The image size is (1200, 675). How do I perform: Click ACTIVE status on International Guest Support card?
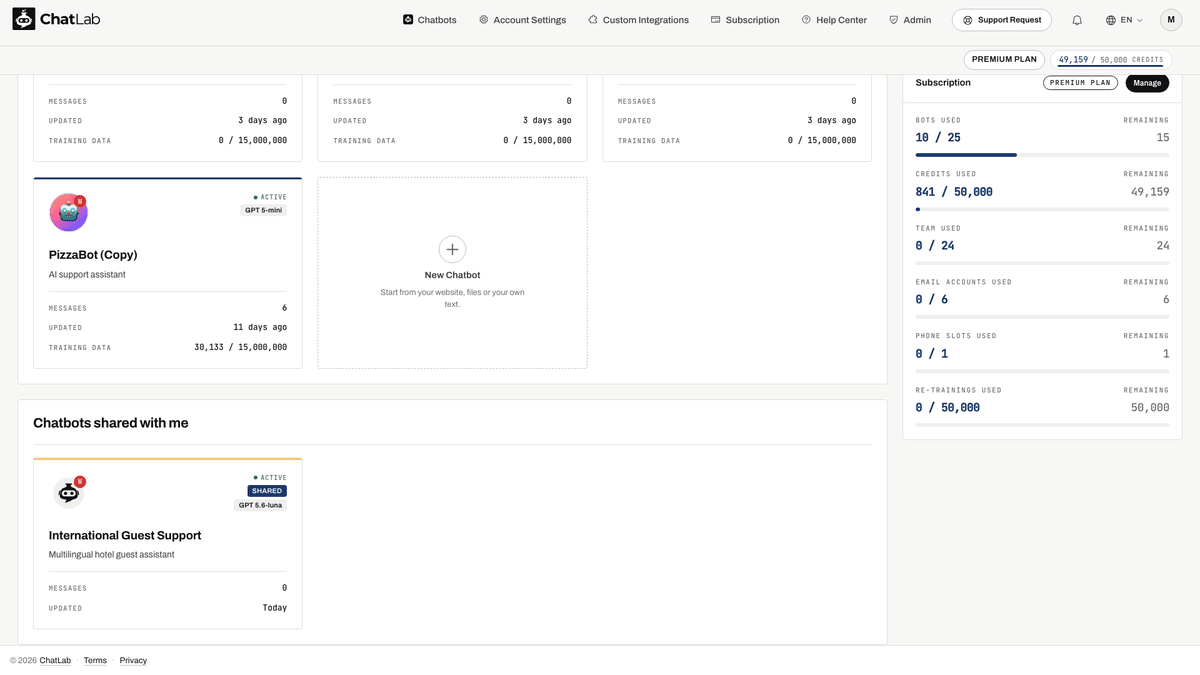coord(270,478)
